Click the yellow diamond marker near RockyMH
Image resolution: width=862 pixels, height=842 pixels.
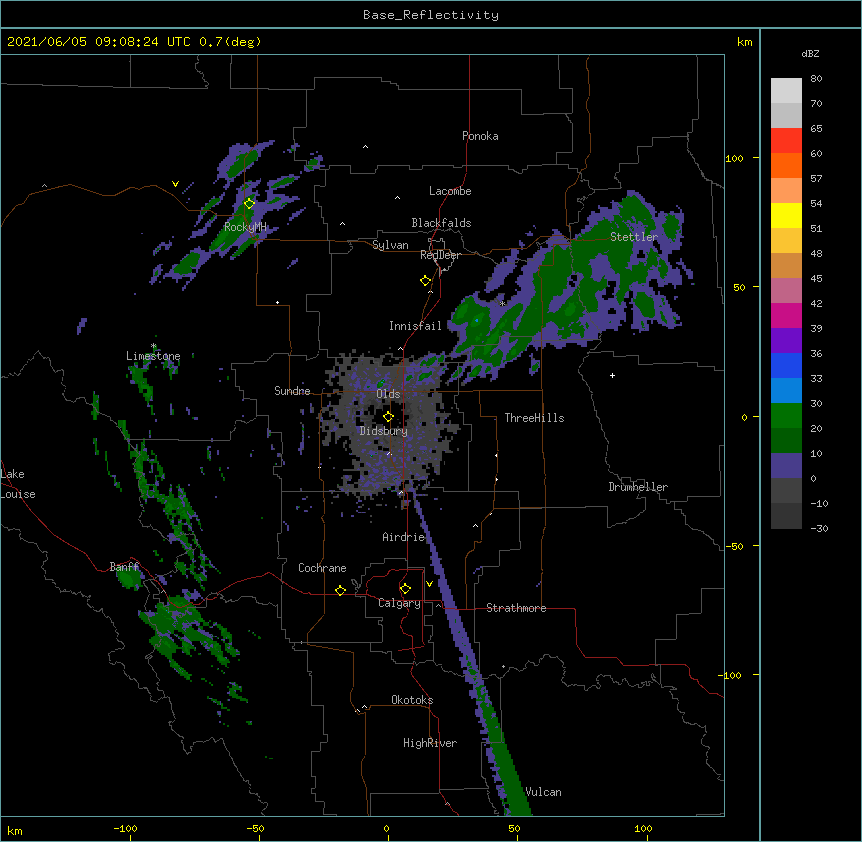click(249, 204)
